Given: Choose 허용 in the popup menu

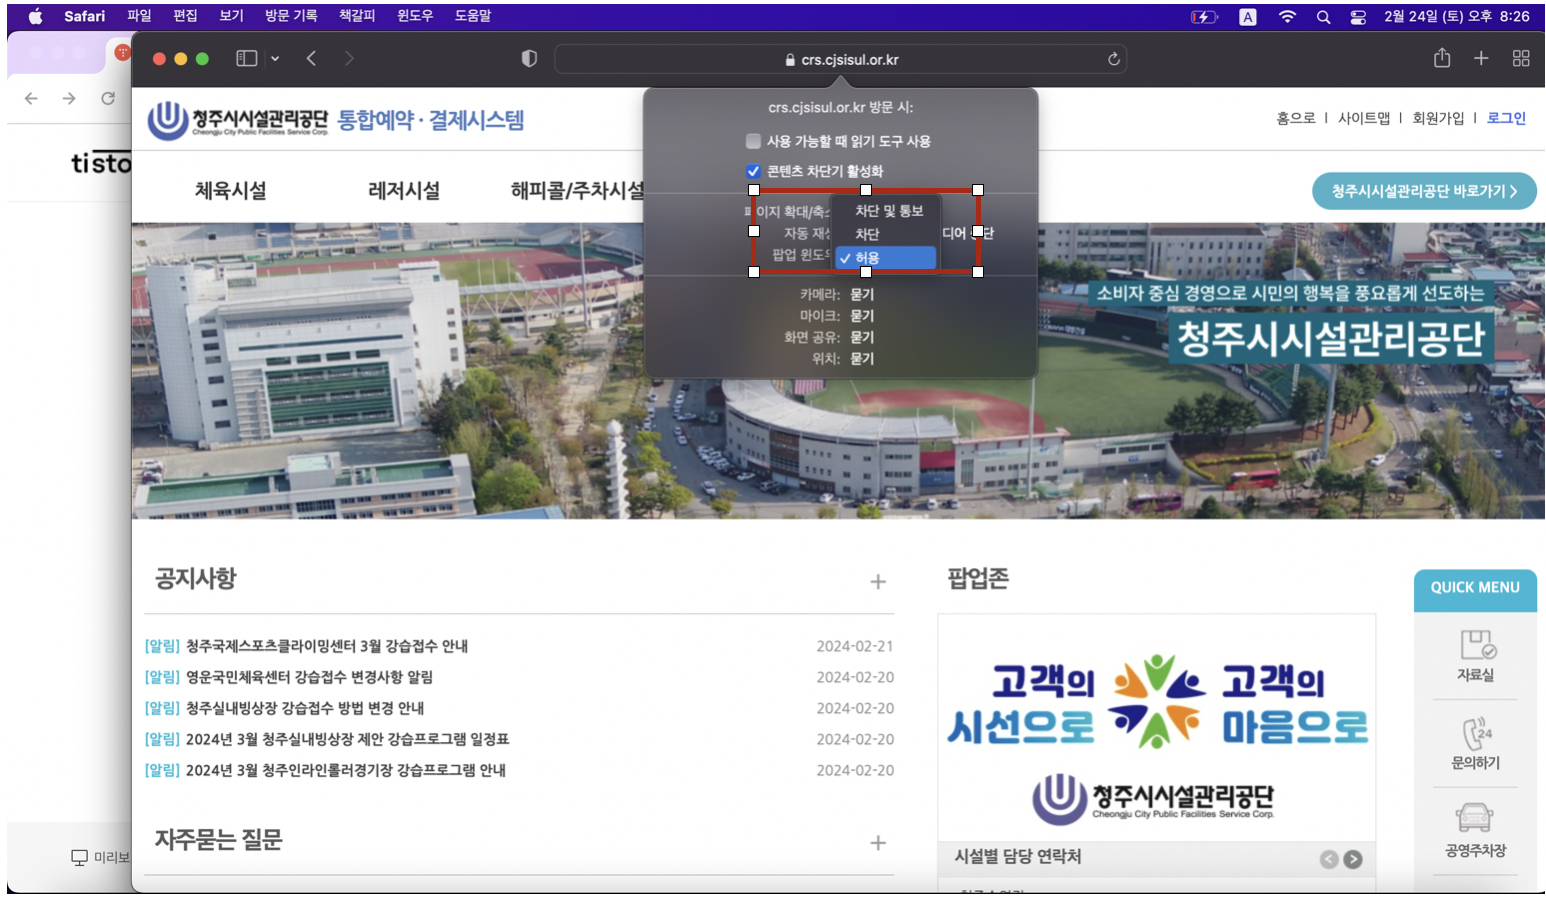Looking at the screenshot, I should pos(887,258).
